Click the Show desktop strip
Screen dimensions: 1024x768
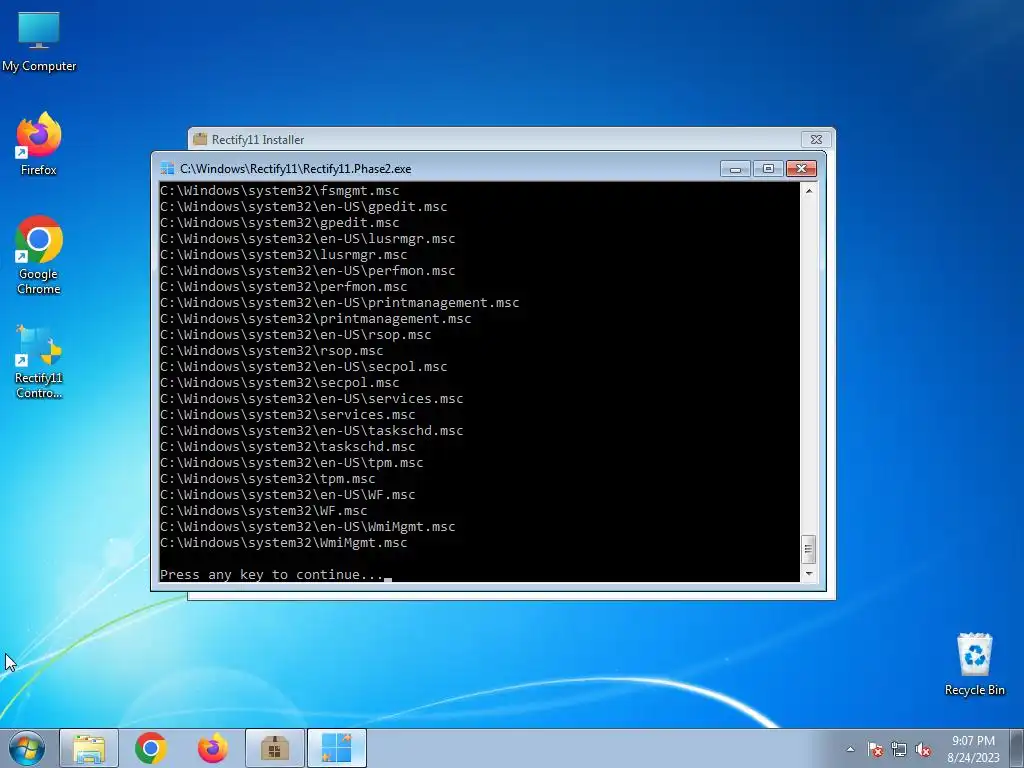pyautogui.click(x=1017, y=748)
